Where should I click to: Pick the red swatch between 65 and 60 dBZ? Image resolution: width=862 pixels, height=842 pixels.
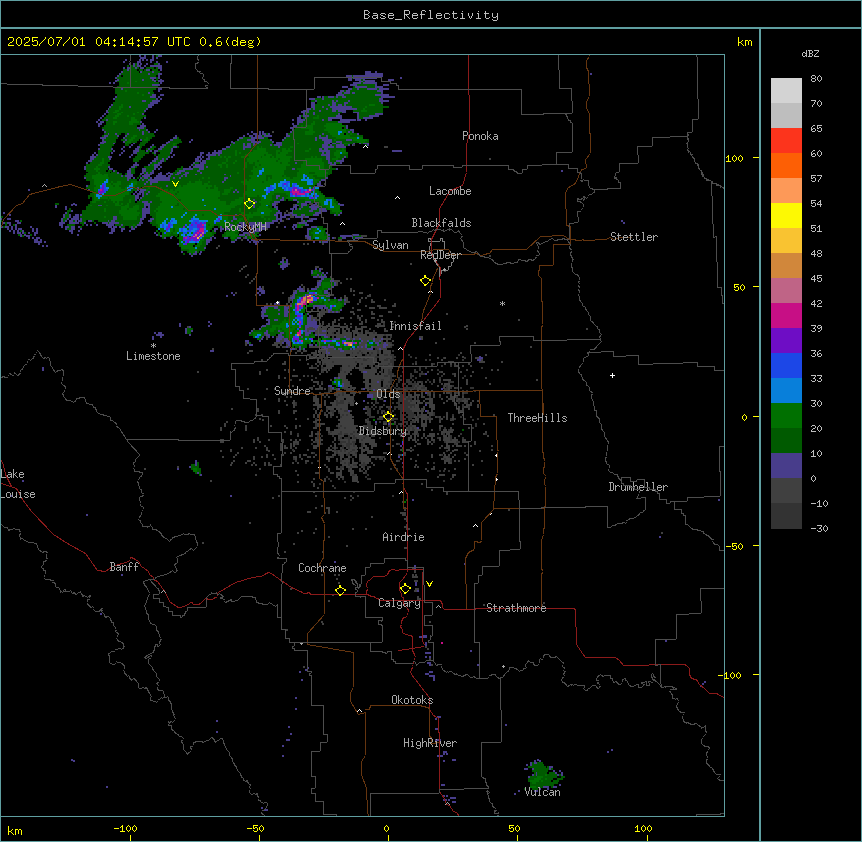pos(786,141)
